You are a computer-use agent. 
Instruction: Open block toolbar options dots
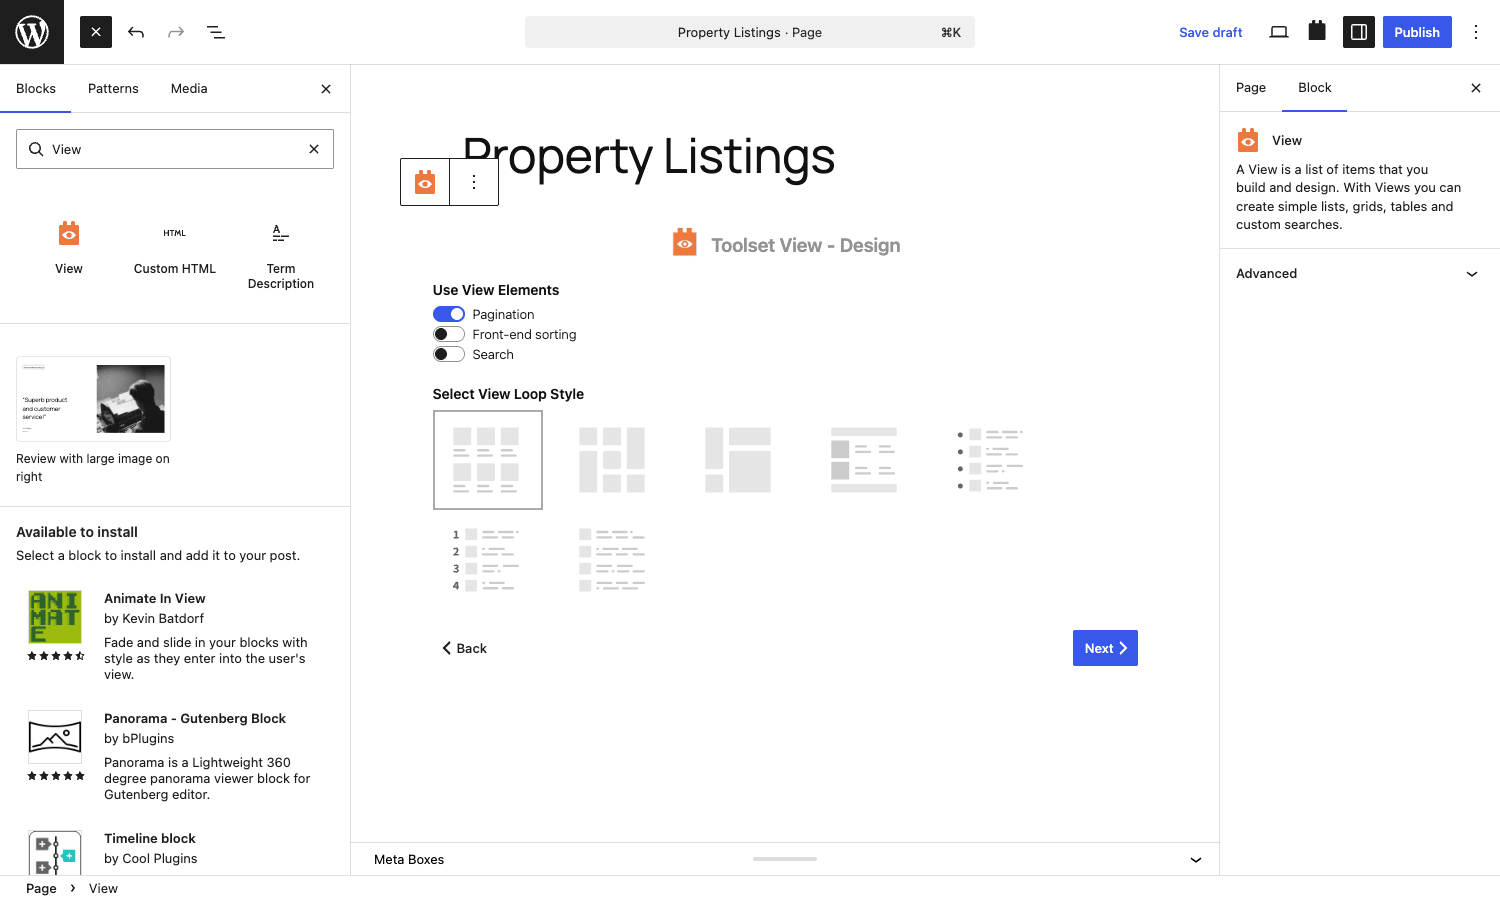click(x=474, y=182)
